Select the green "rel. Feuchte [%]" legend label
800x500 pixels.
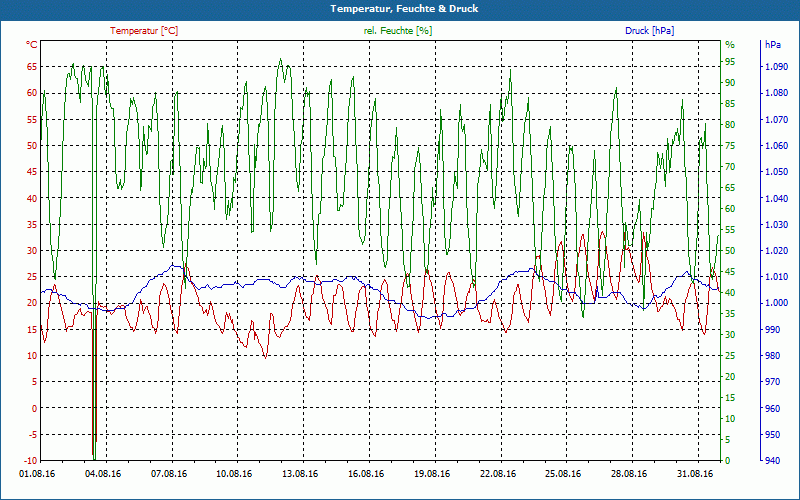click(x=398, y=31)
